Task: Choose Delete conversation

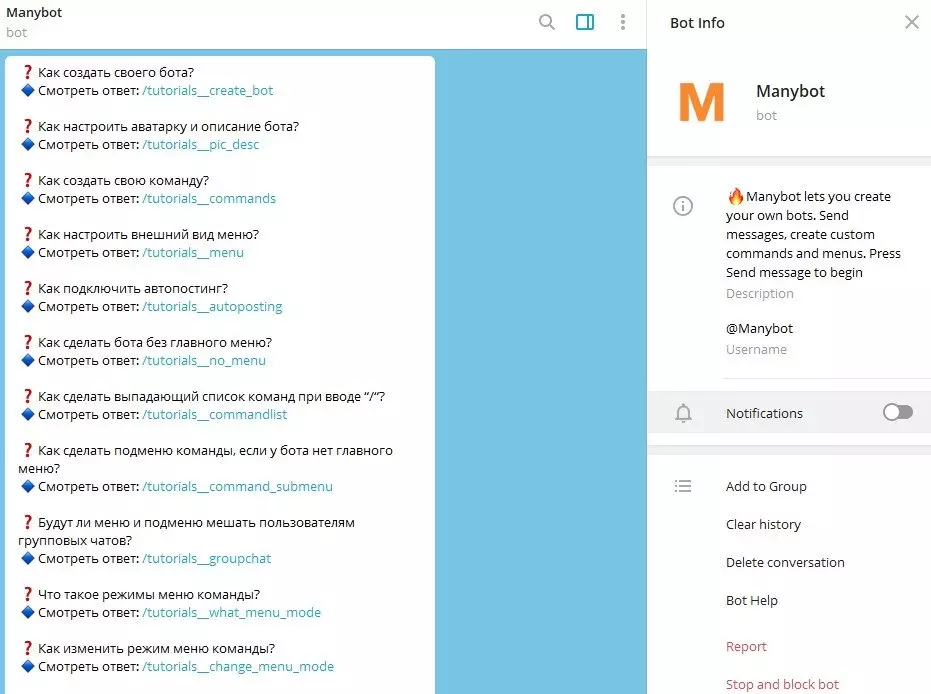Action: 785,562
